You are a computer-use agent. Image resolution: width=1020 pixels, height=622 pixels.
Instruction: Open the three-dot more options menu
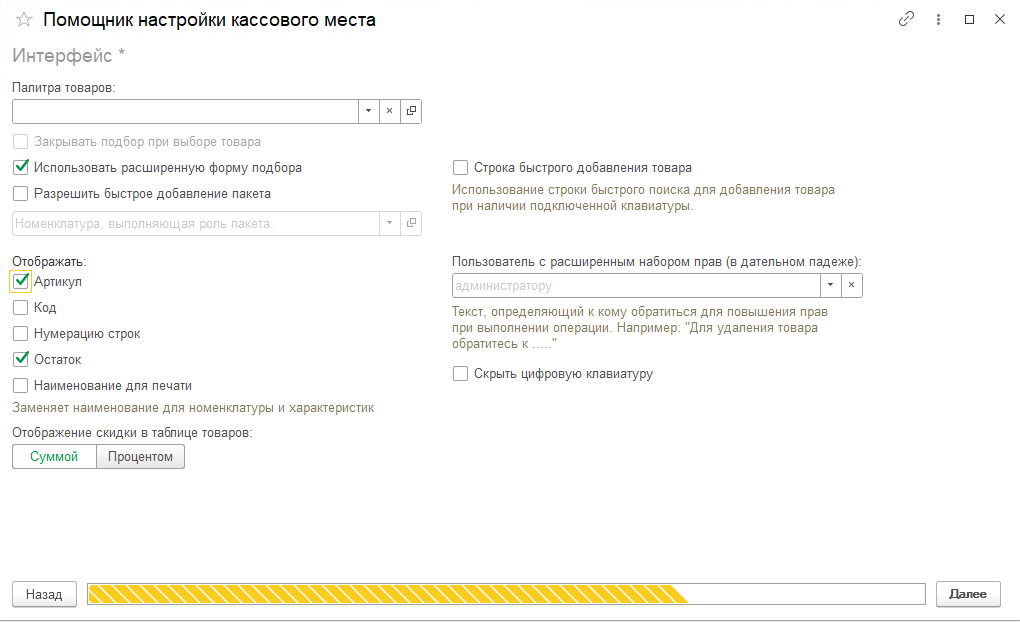point(938,19)
